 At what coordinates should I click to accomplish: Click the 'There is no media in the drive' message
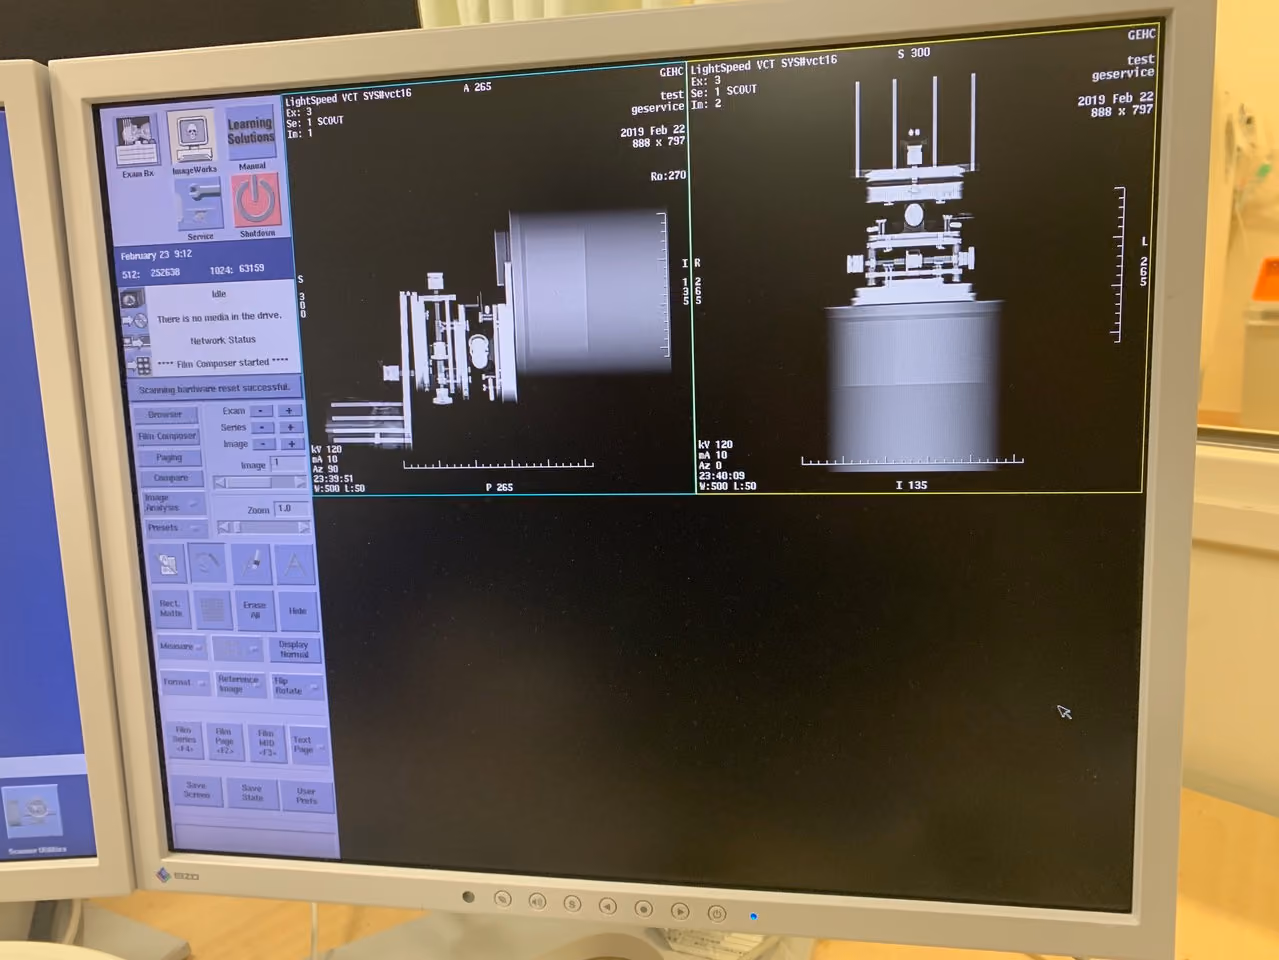[219, 317]
